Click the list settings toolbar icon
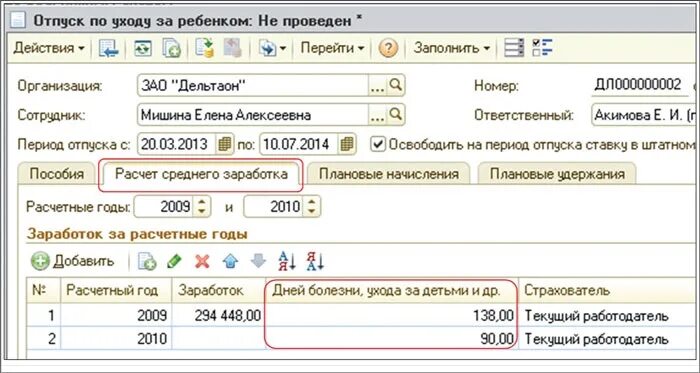The width and height of the screenshot is (700, 373). [x=514, y=48]
